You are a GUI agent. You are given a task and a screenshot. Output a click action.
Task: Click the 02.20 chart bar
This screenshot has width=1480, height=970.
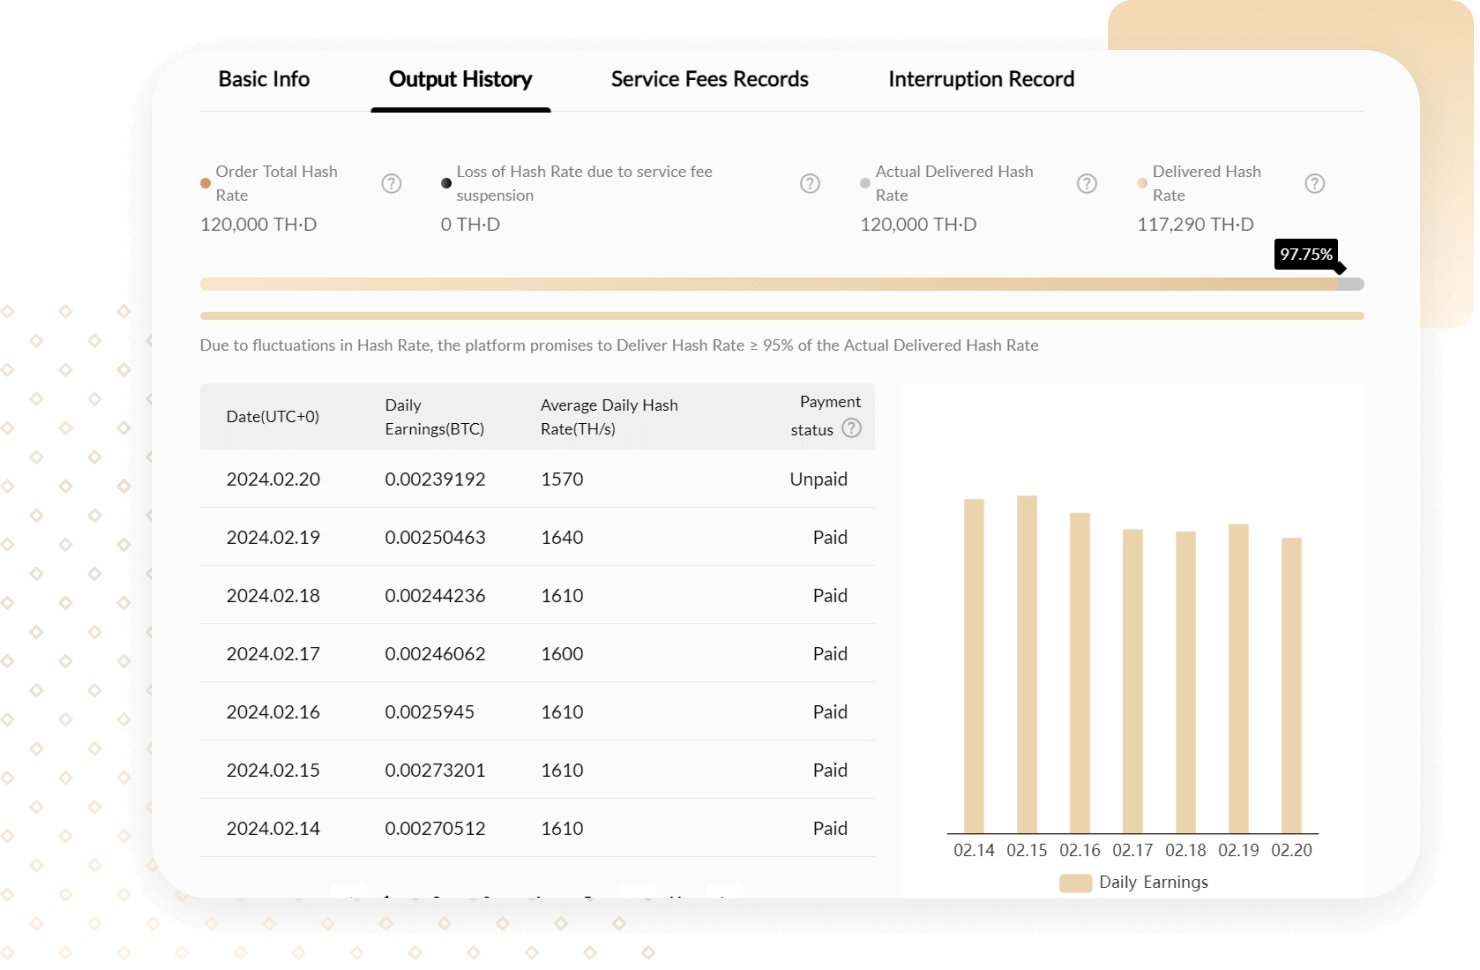point(1292,685)
